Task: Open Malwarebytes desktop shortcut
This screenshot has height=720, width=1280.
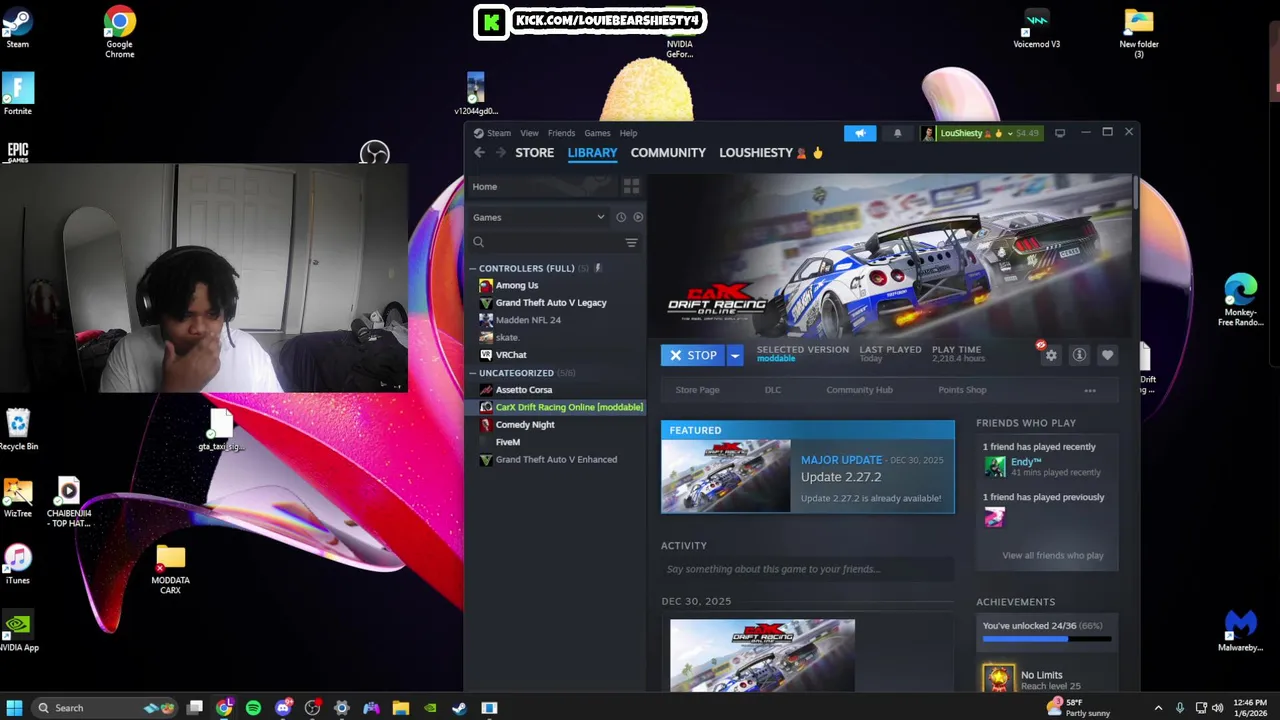Action: (1240, 630)
